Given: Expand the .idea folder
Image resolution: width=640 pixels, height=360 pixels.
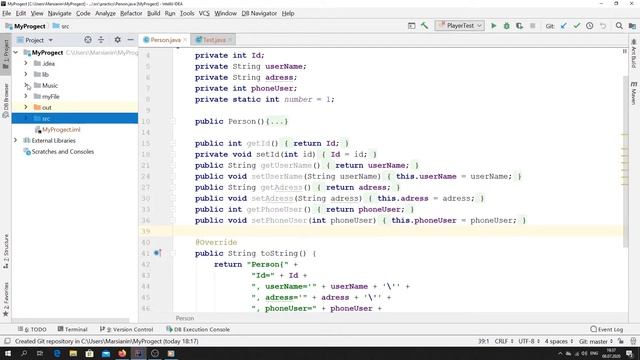Looking at the screenshot, I should (26, 63).
